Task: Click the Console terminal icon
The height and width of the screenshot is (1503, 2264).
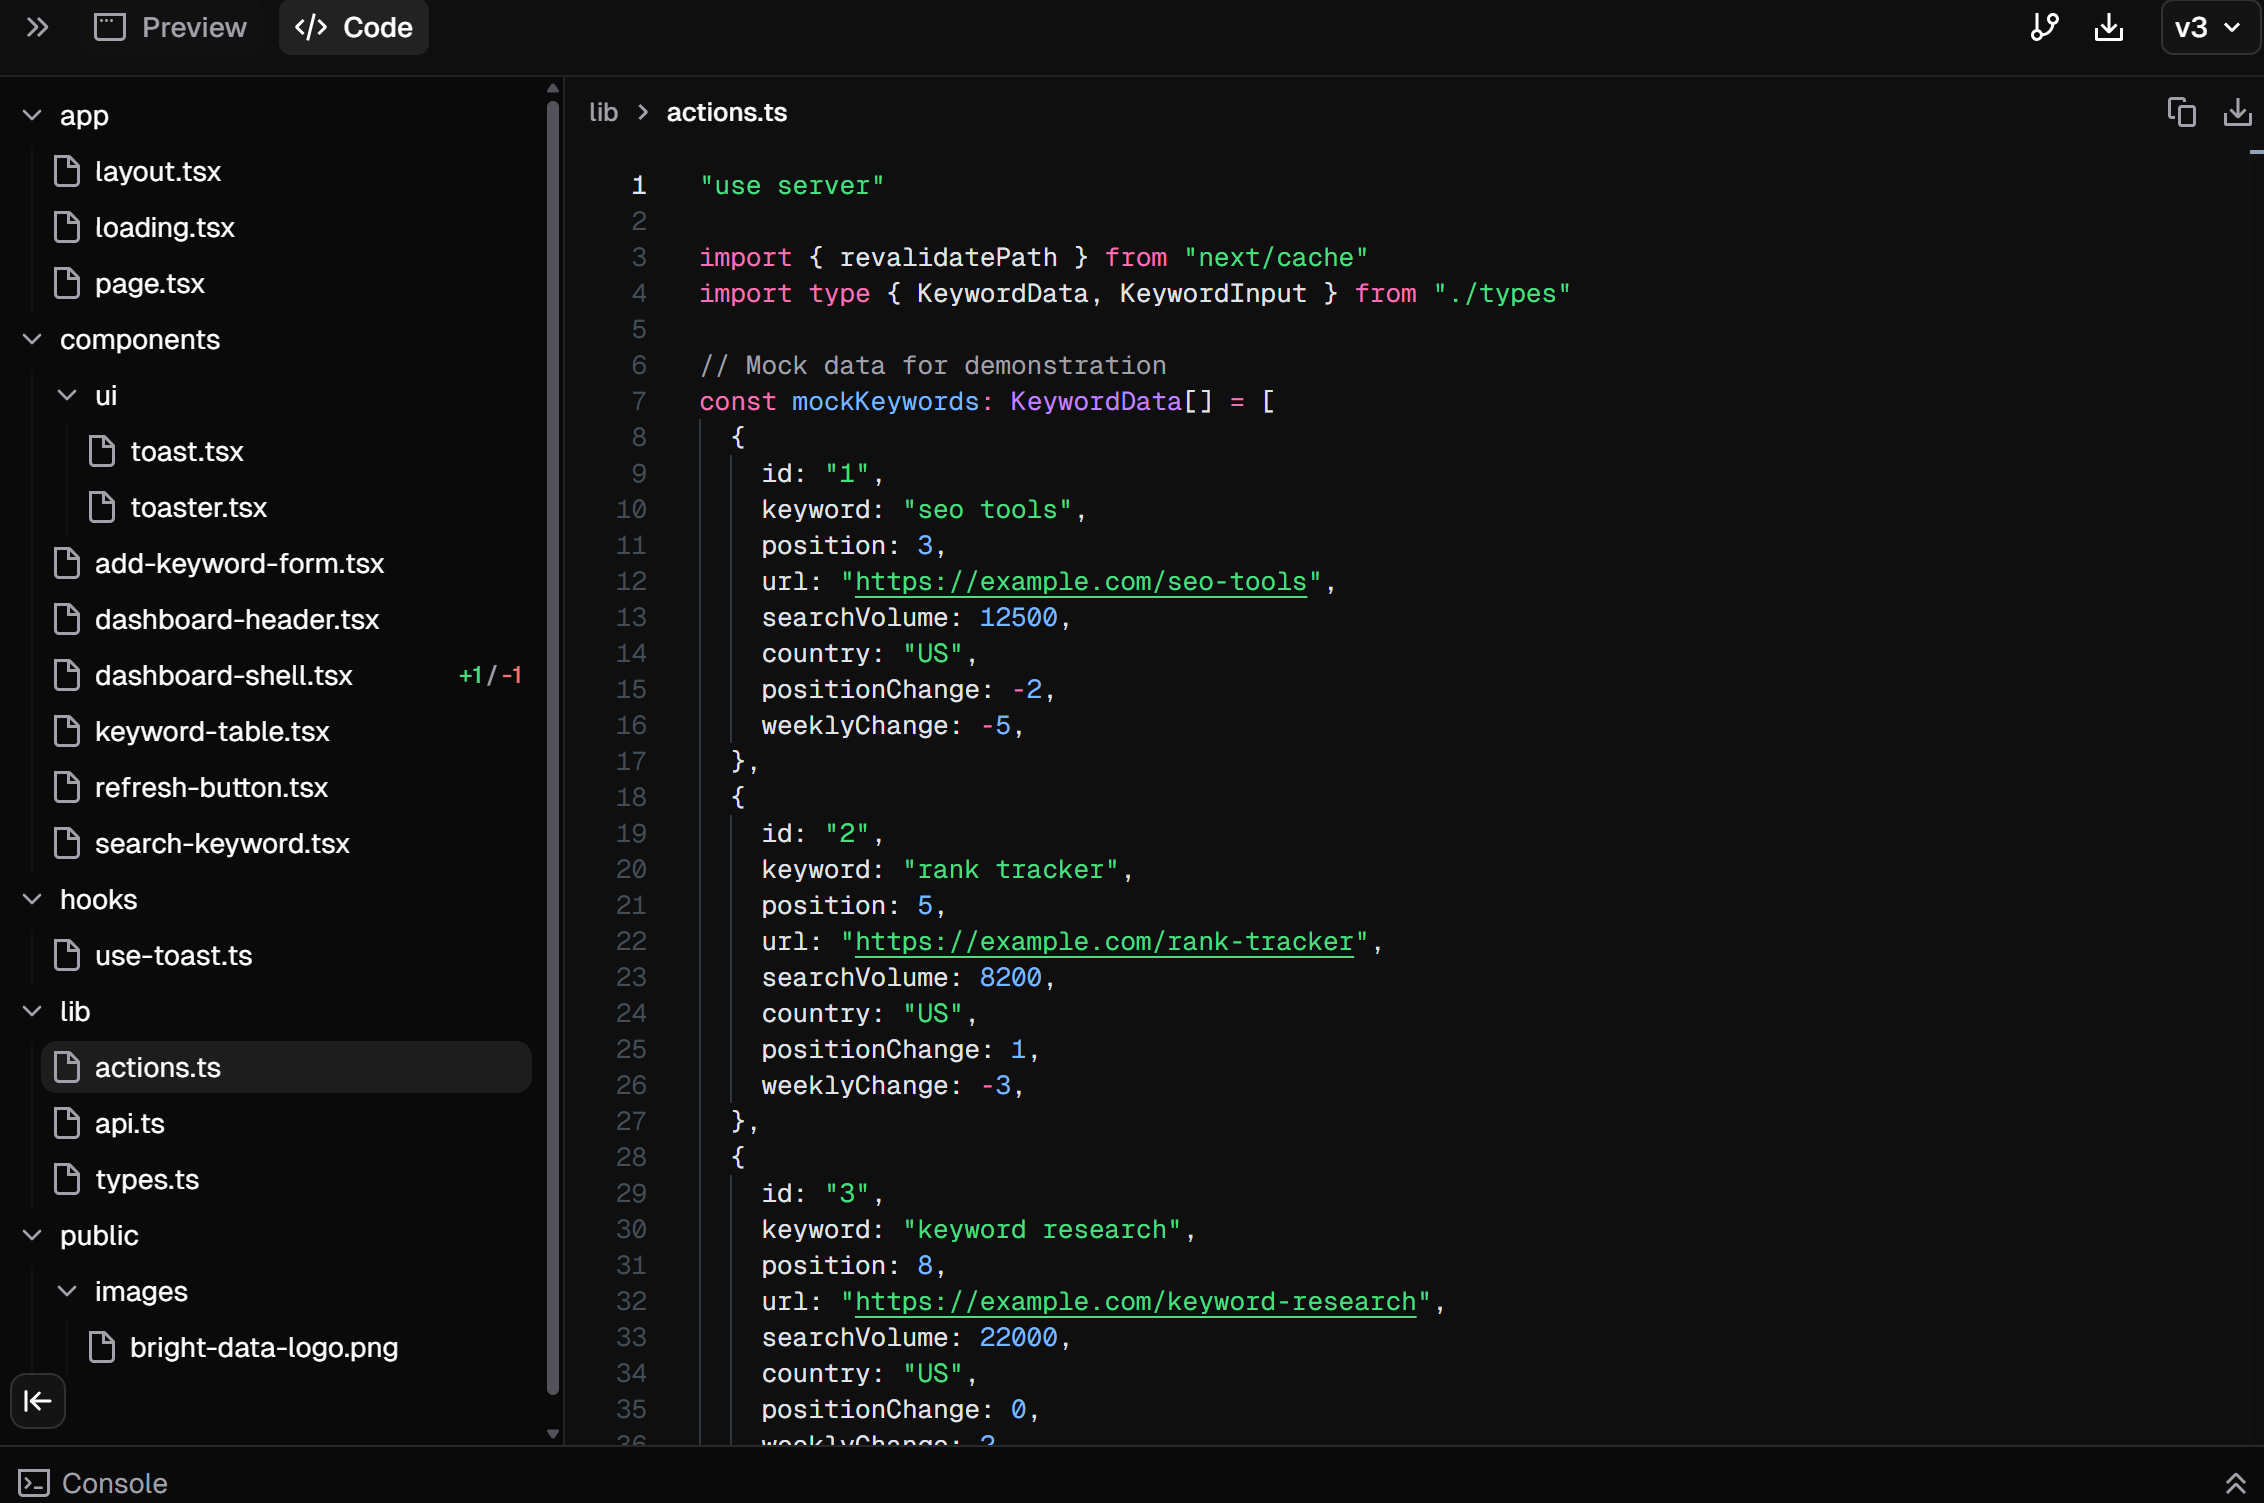Action: (x=34, y=1482)
